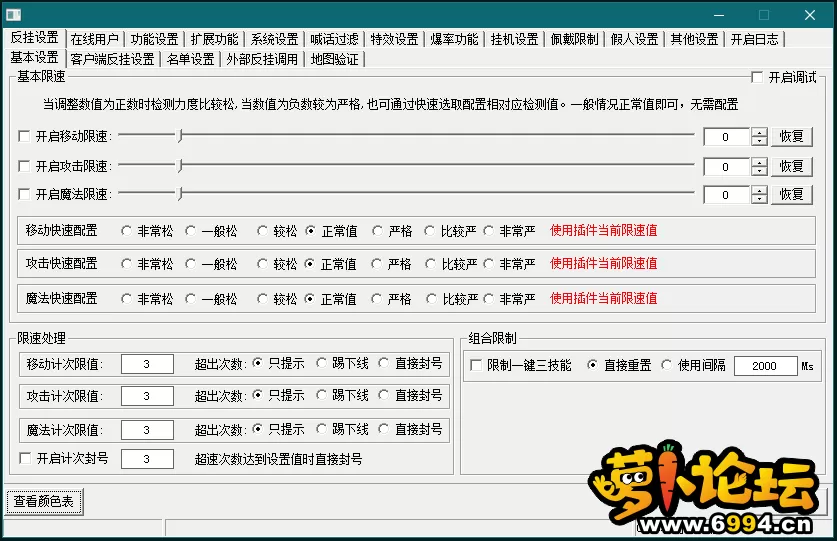The height and width of the screenshot is (541, 837).
Task: Click 恢复 button for 魔法限速
Action: (x=792, y=194)
